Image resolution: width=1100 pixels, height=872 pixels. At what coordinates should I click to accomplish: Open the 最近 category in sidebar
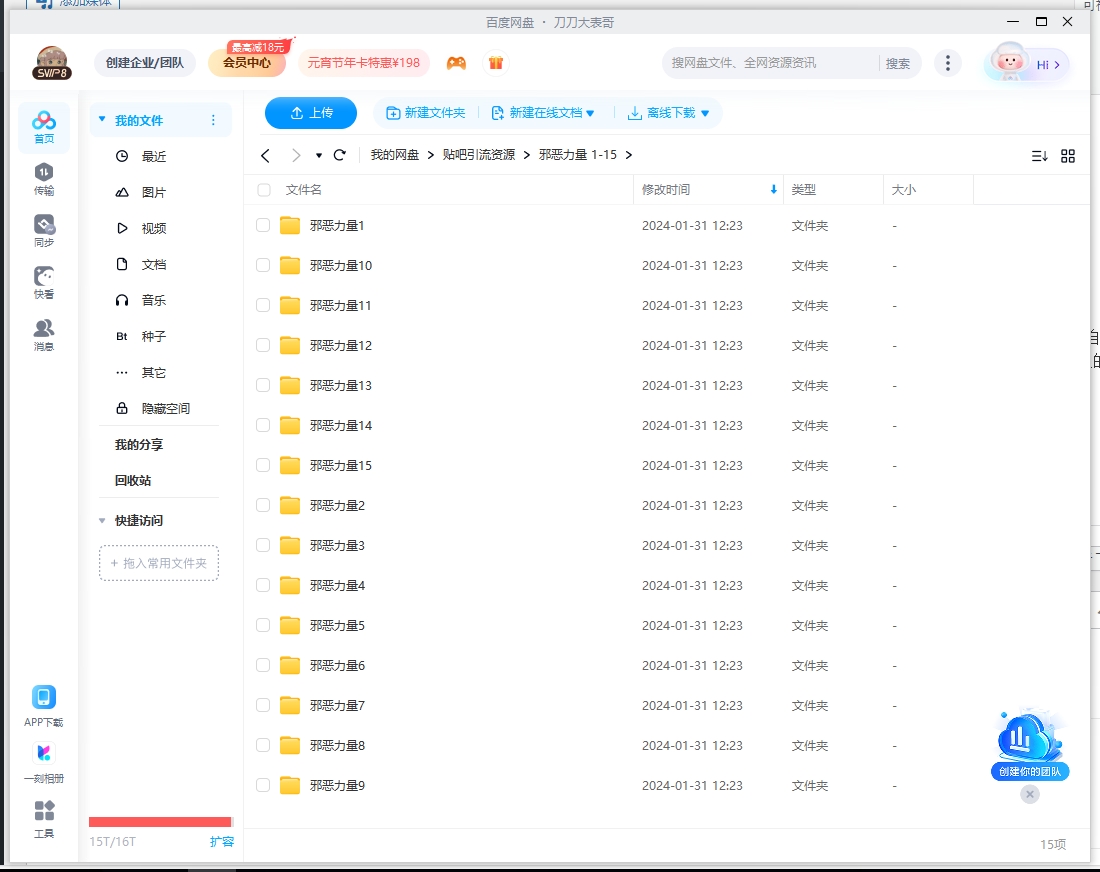pyautogui.click(x=154, y=156)
